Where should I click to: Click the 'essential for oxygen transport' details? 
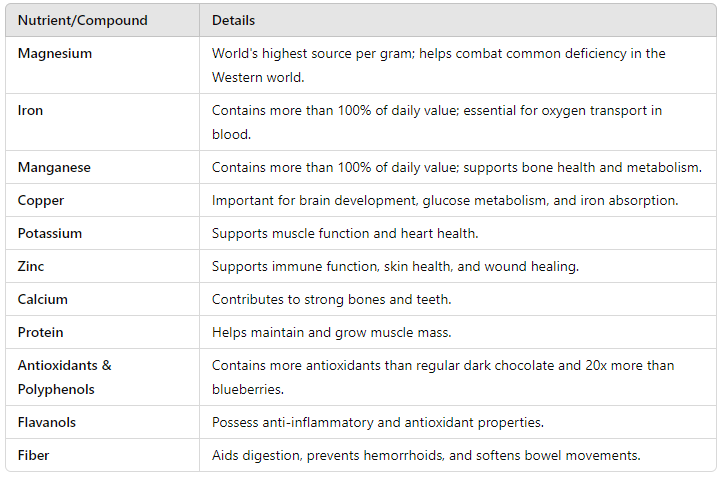click(x=557, y=110)
